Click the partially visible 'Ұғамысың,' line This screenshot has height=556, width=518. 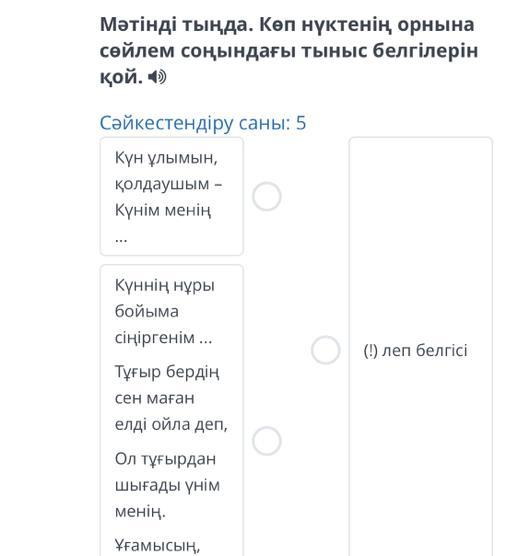pyautogui.click(x=157, y=546)
